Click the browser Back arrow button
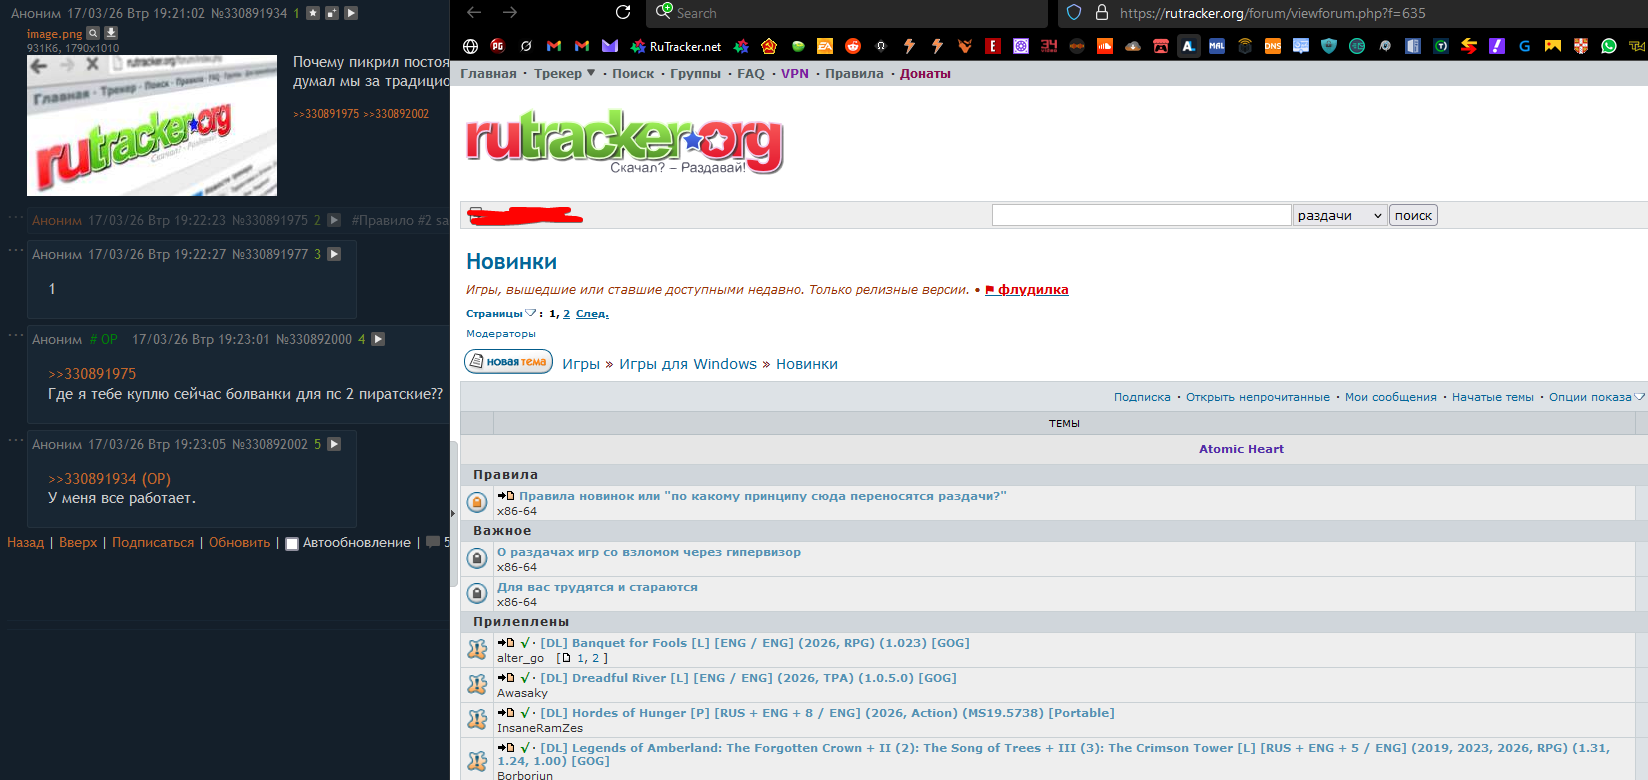Screen dimensions: 1648x780 click(474, 12)
